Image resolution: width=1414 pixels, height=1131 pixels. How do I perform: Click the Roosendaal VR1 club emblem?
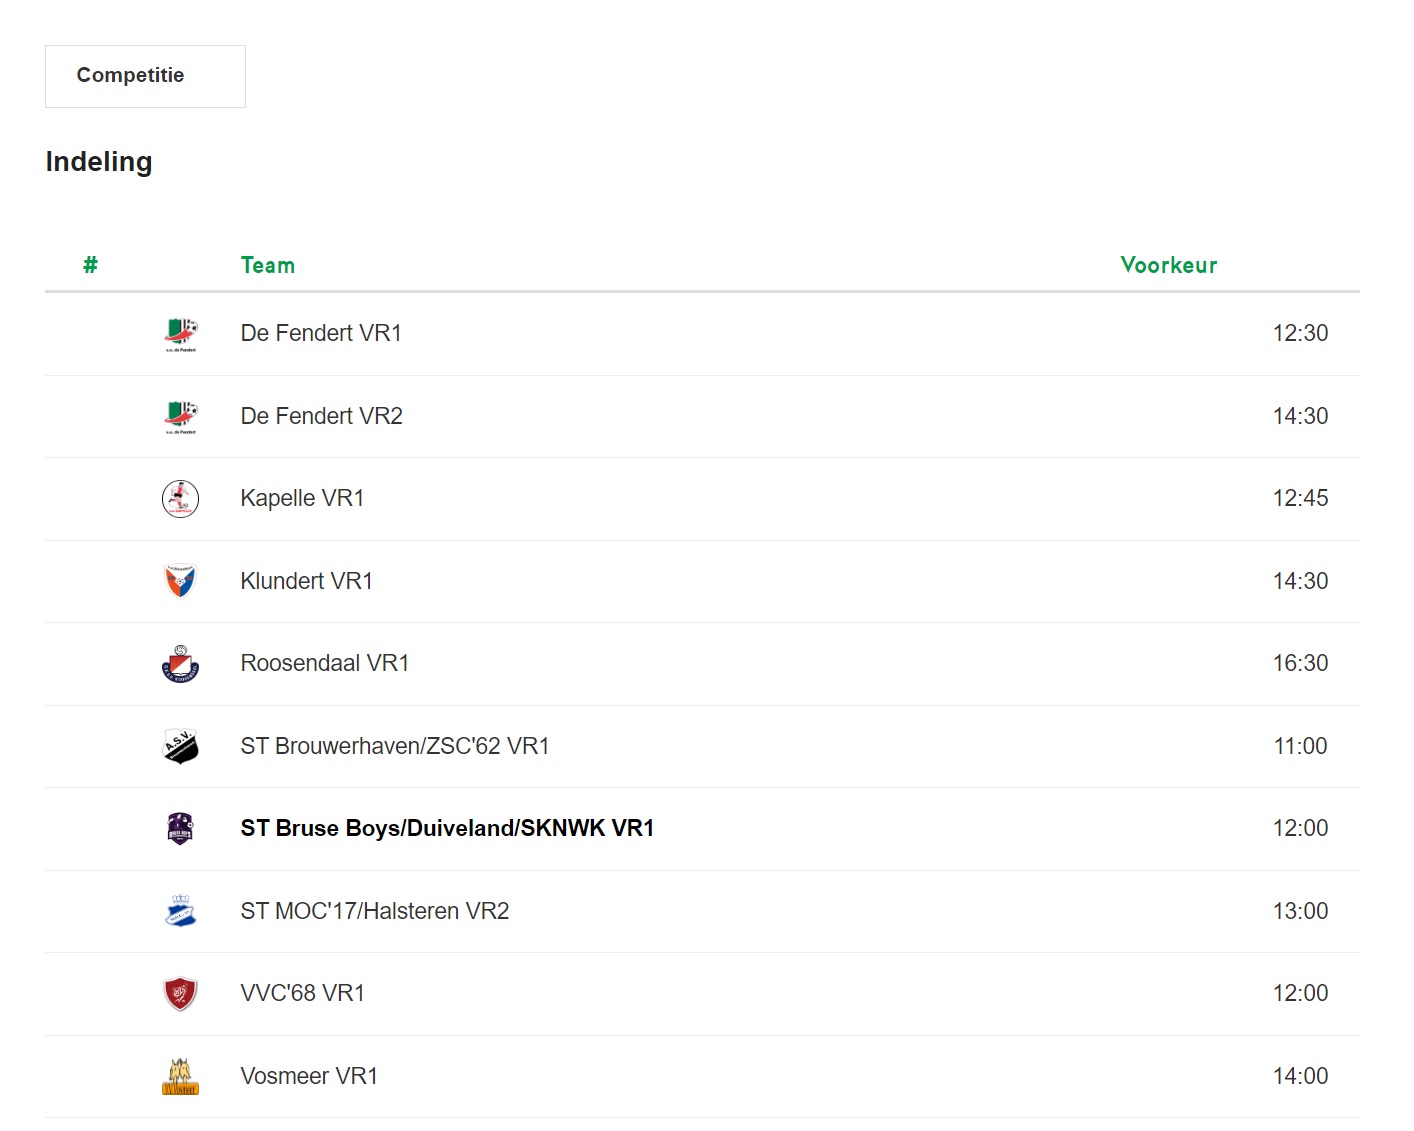(x=181, y=664)
